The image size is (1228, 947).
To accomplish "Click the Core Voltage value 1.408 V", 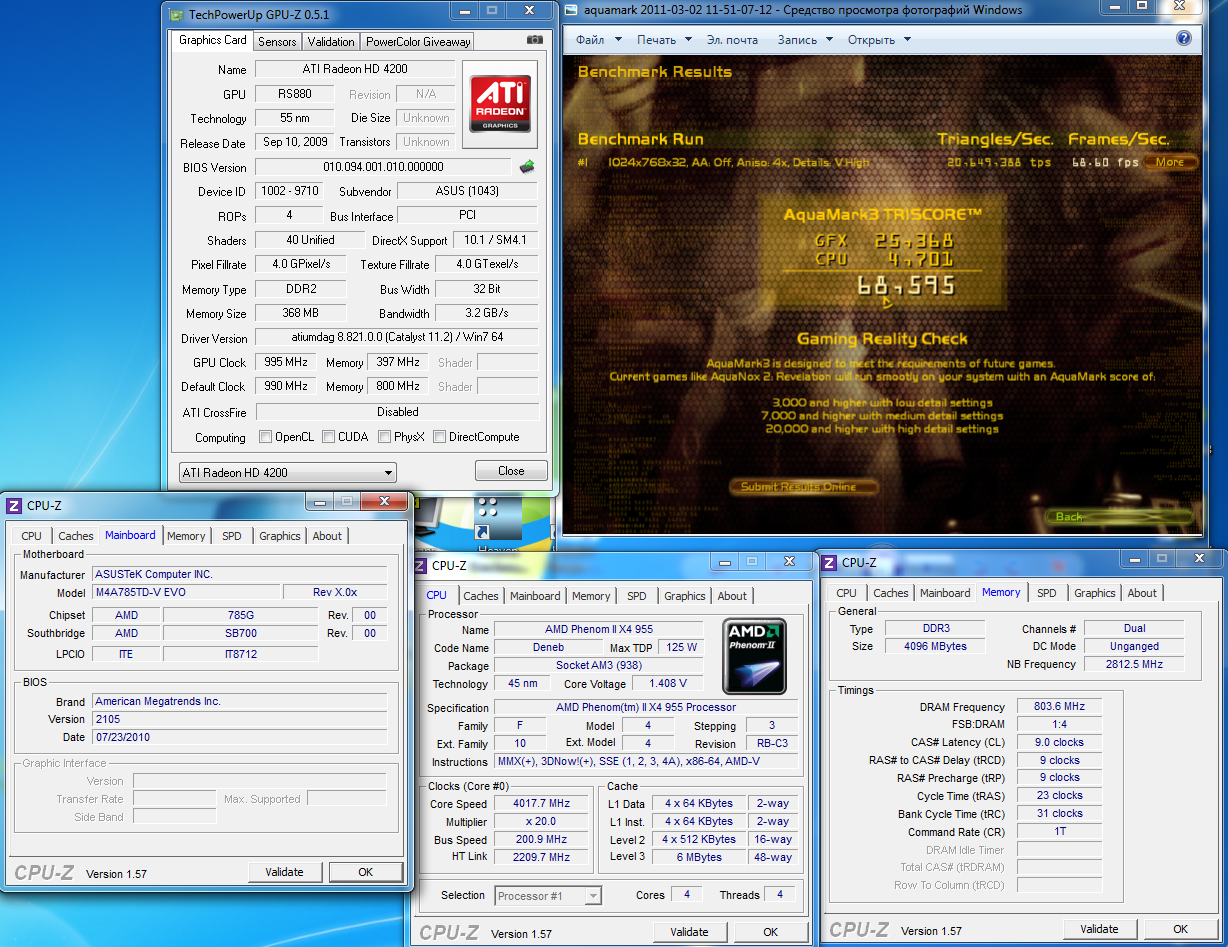I will pos(668,684).
